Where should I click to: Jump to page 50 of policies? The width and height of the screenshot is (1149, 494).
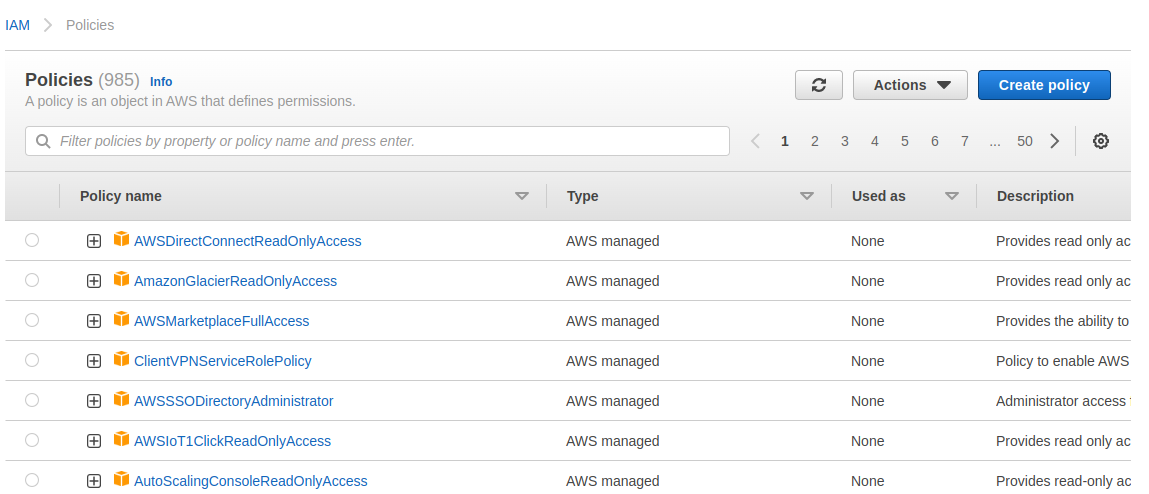coord(1025,141)
